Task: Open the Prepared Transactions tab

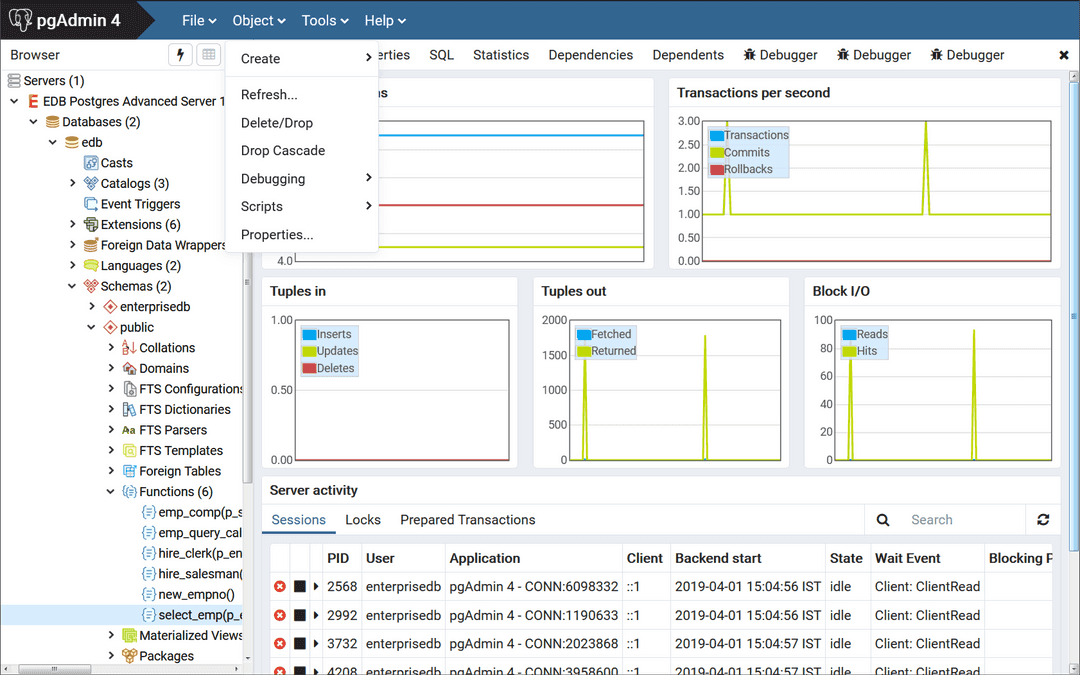Action: point(467,520)
